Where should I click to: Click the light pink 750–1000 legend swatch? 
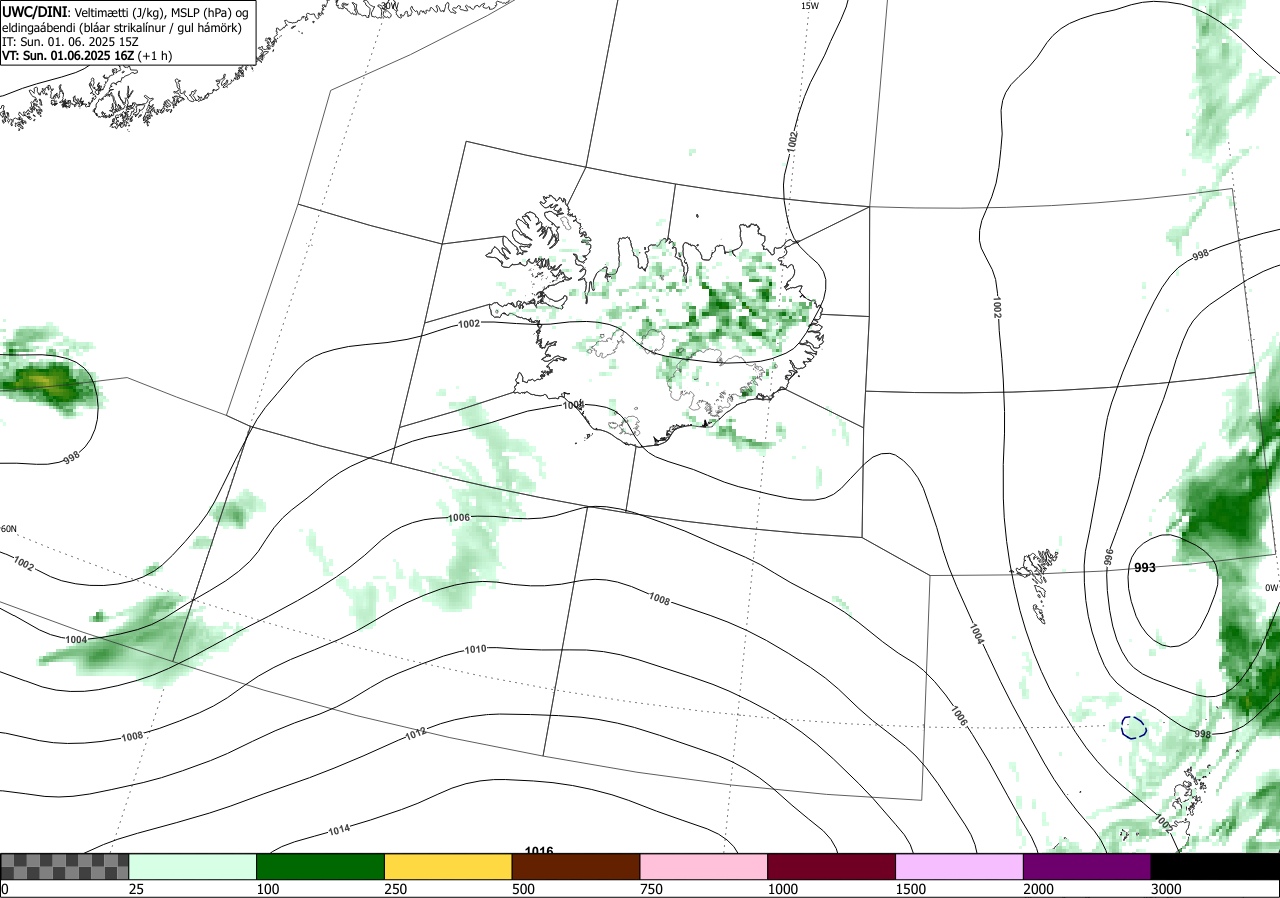[704, 866]
